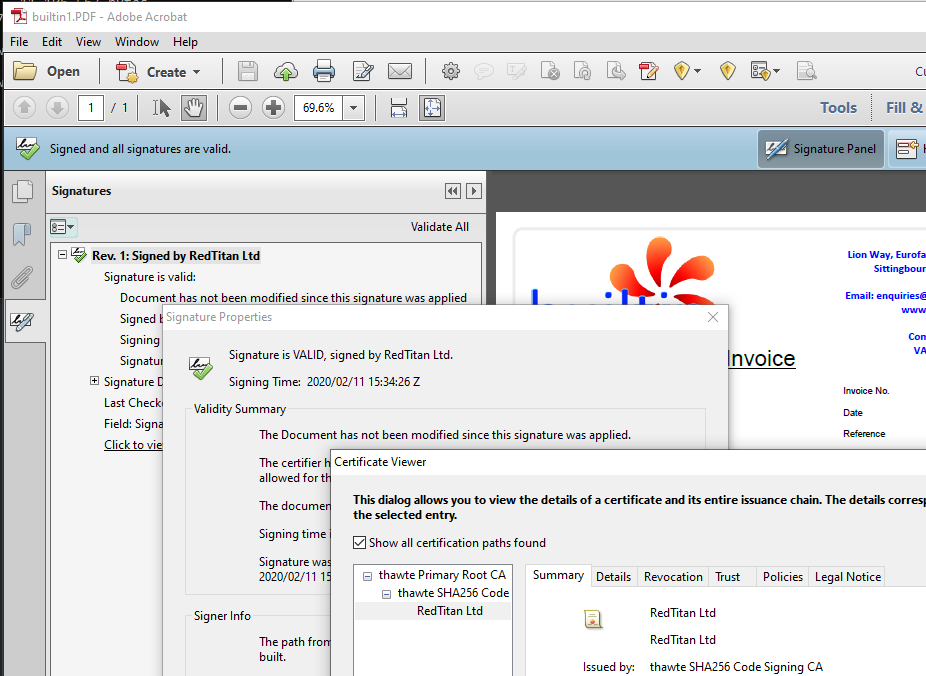Image resolution: width=926 pixels, height=676 pixels.
Task: Click the zoom value 69.6% field
Action: point(318,108)
